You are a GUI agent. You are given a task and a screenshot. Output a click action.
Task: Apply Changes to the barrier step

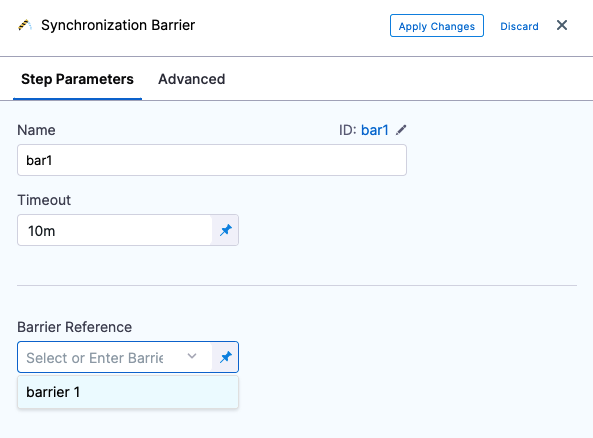pos(437,26)
